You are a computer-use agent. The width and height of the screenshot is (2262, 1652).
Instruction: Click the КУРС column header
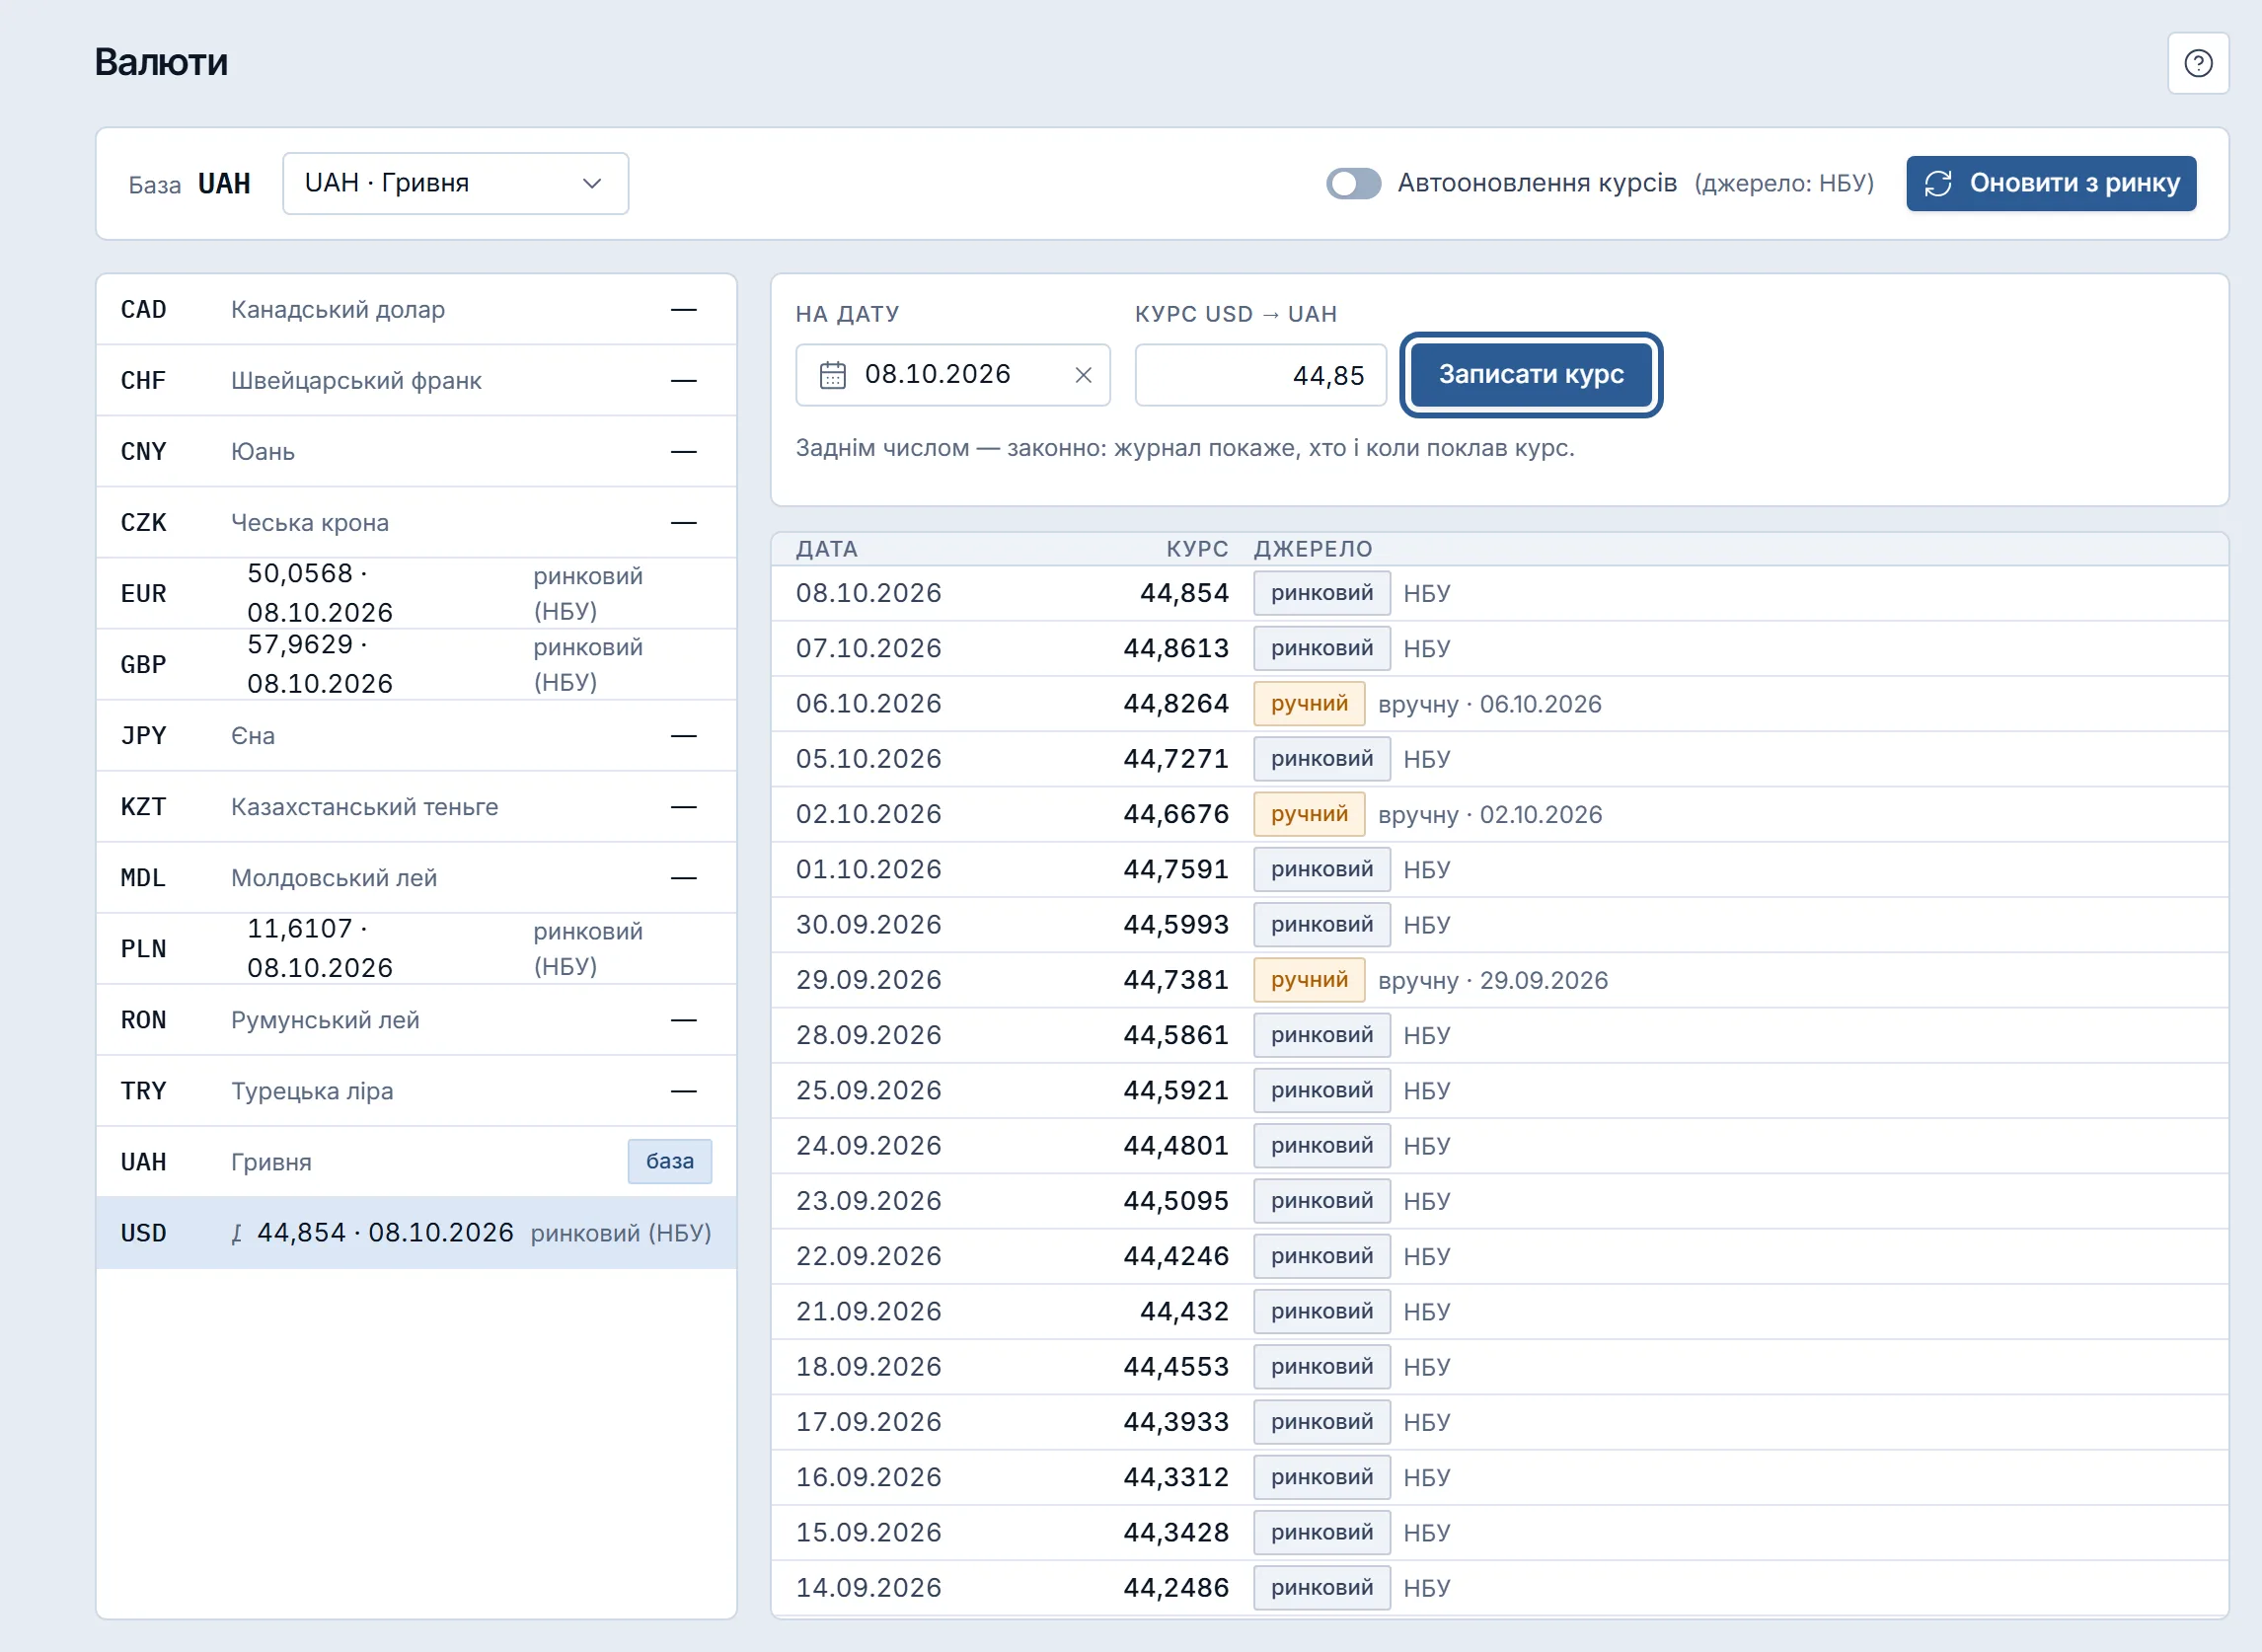(1197, 549)
